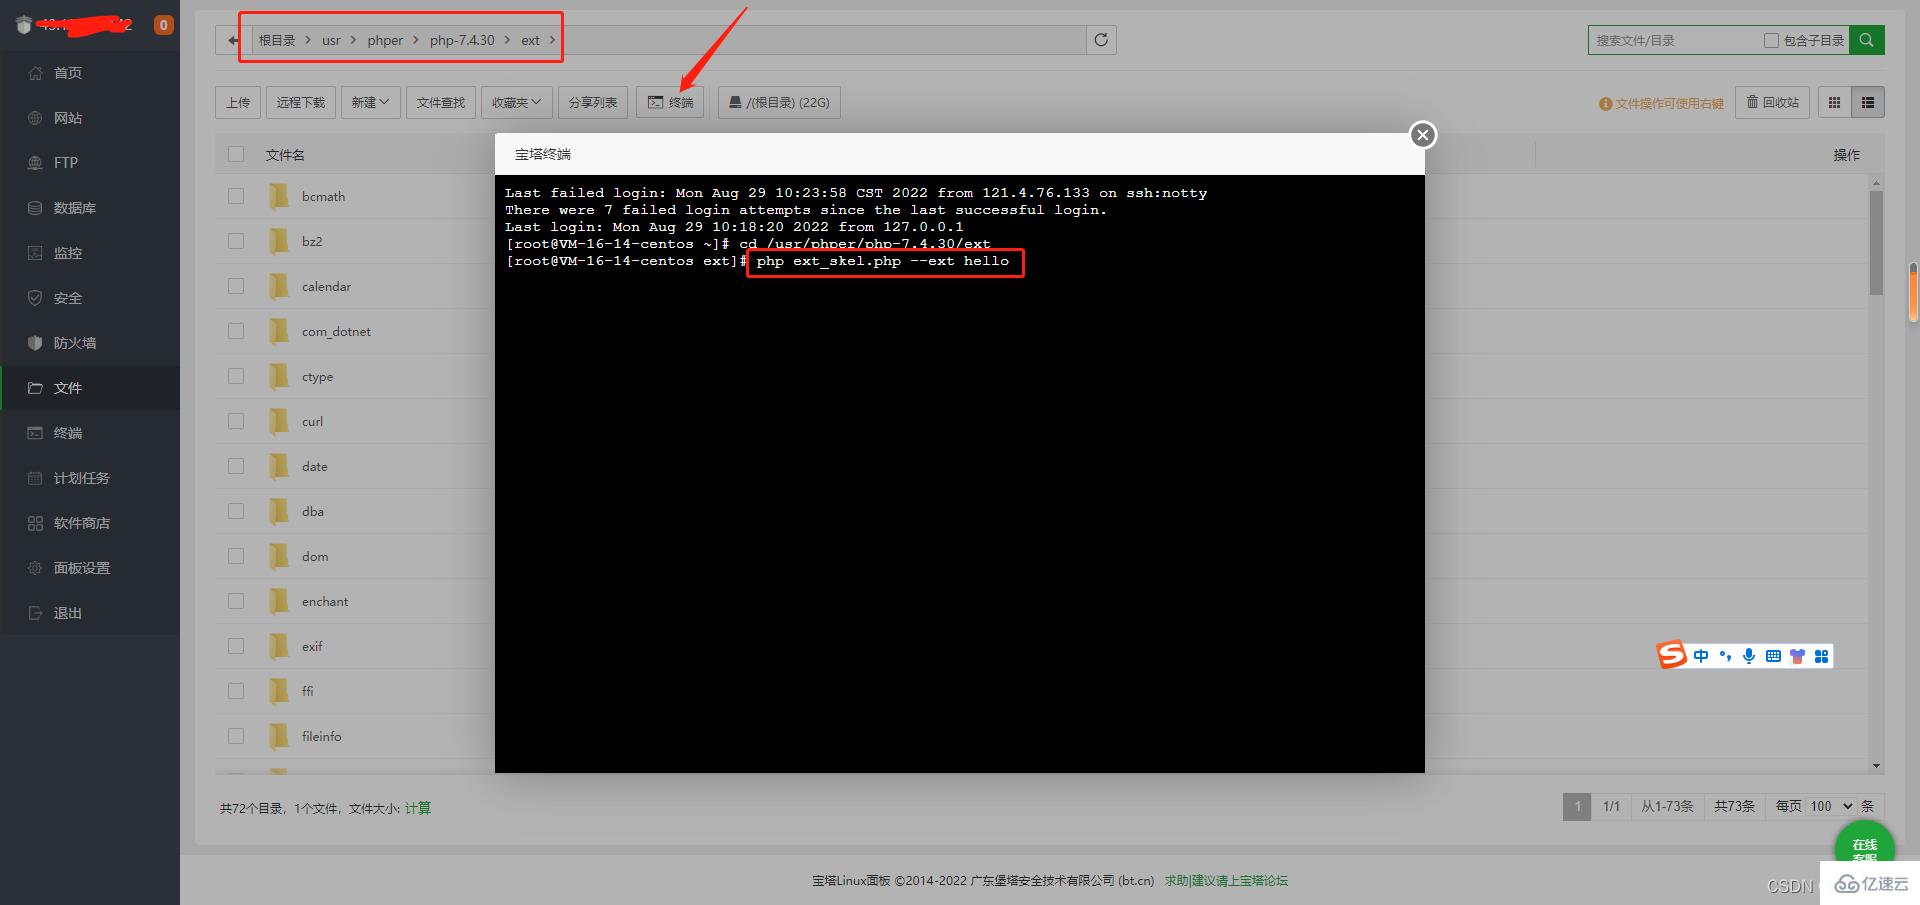Click the 上传 upload button

click(238, 102)
